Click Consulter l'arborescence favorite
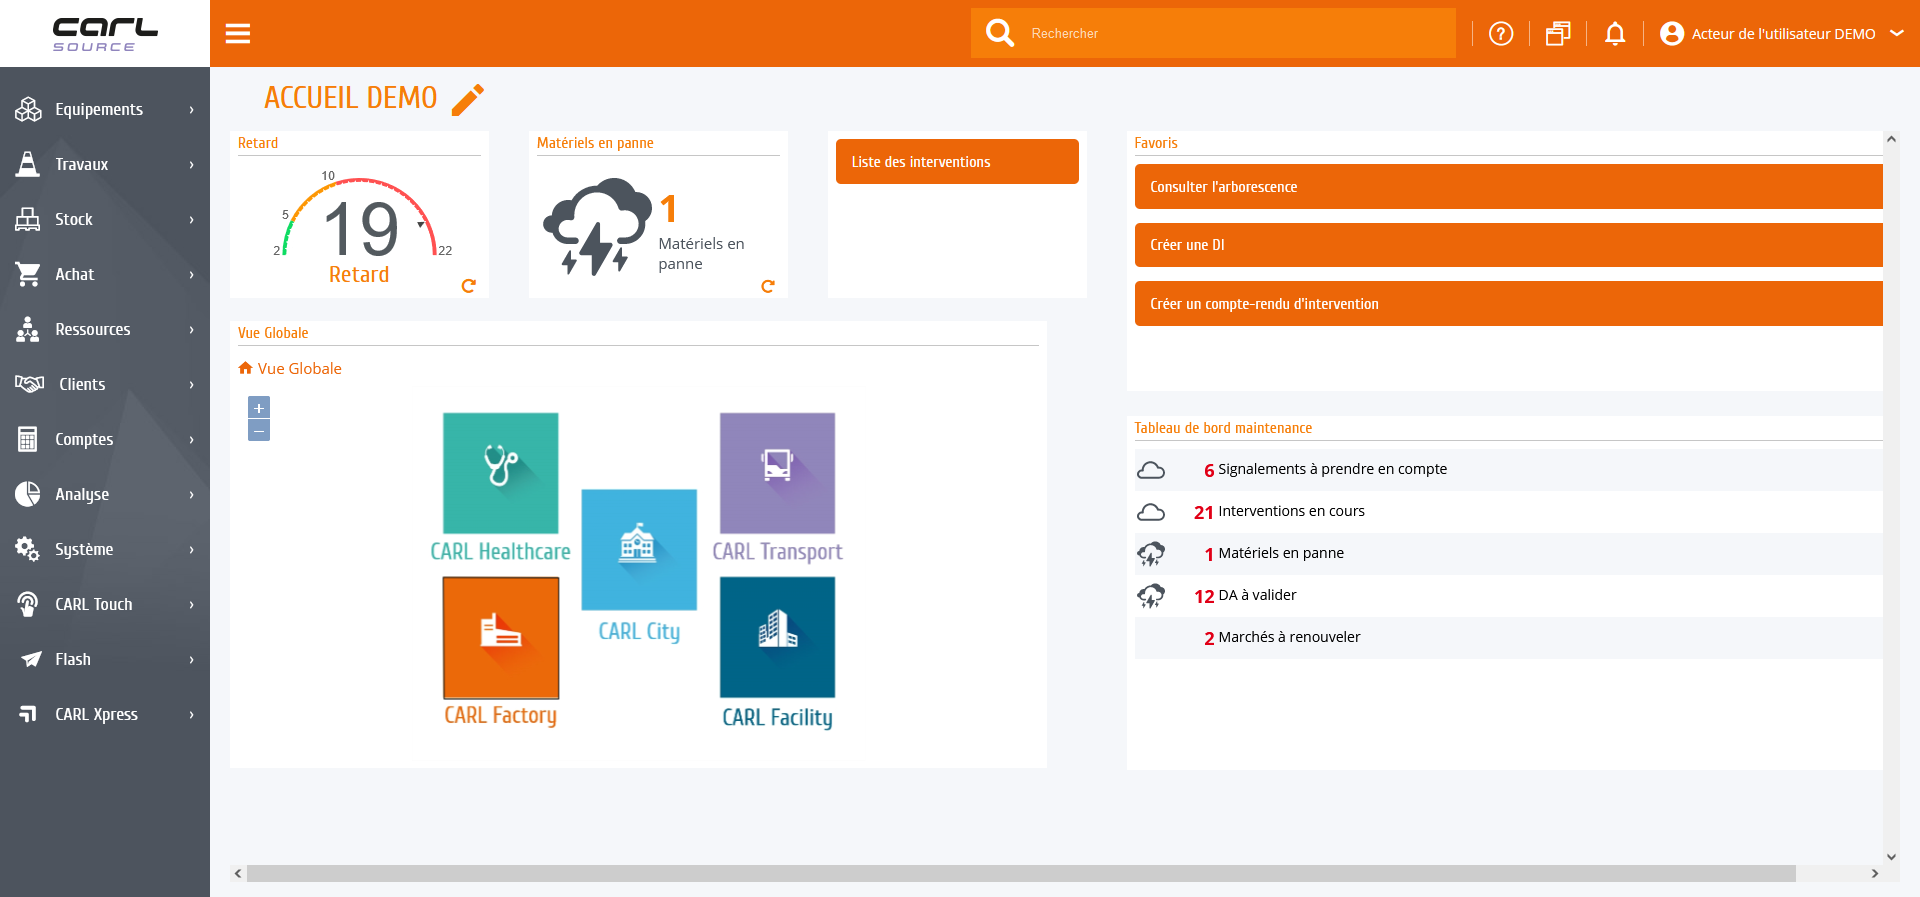This screenshot has height=897, width=1920. tap(1509, 187)
